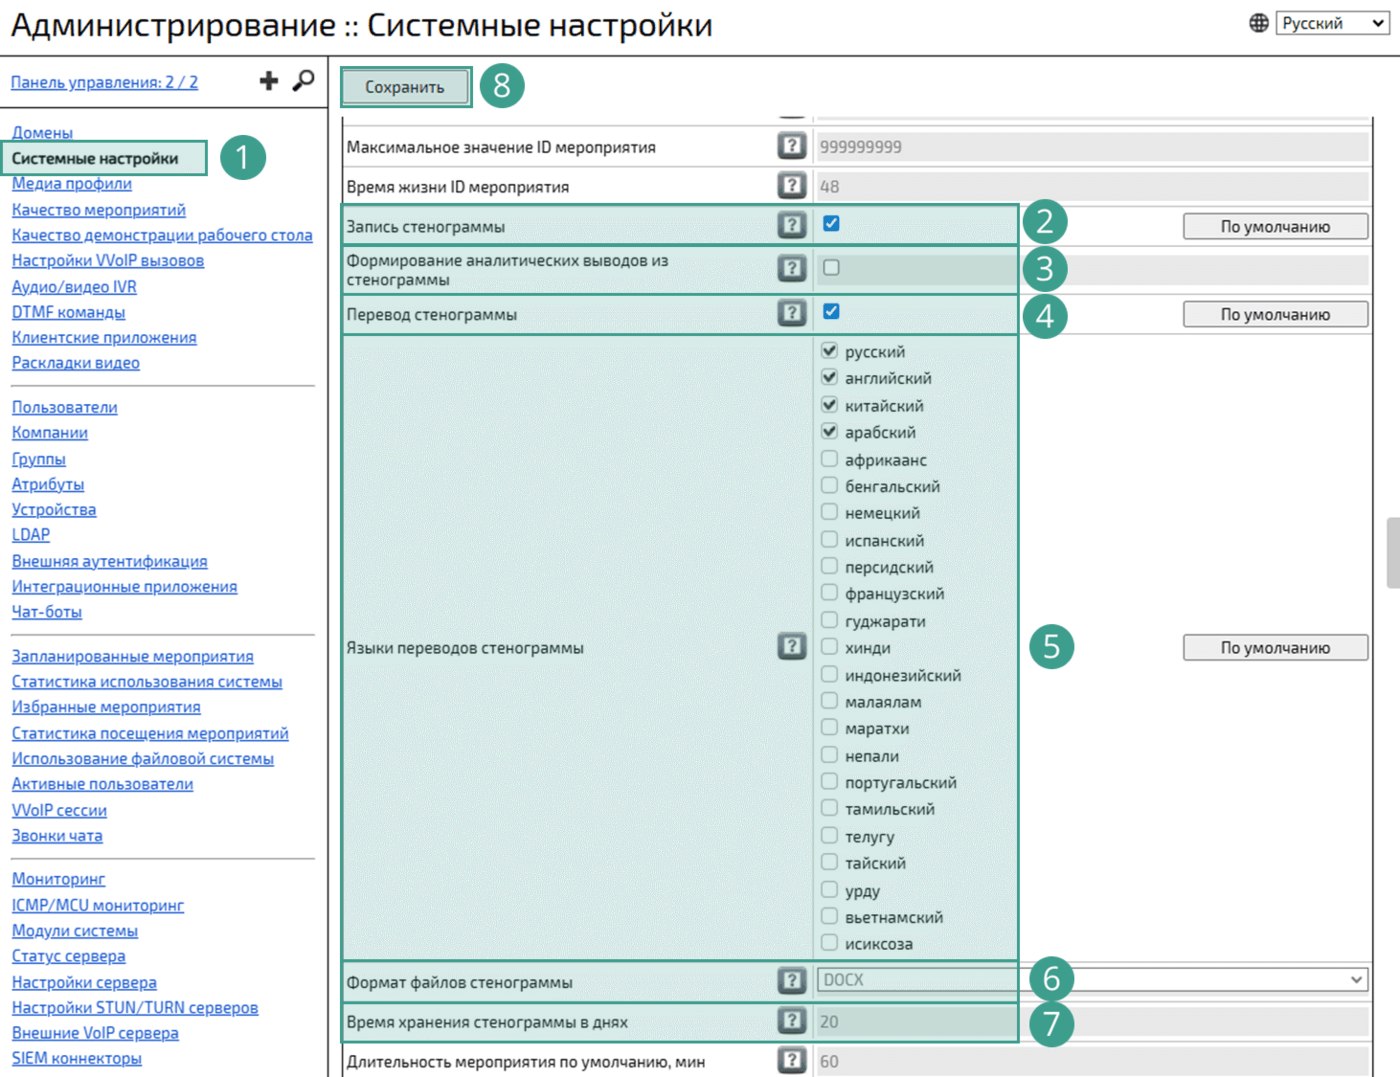Click the vertical scrollbar thumb
This screenshot has width=1400, height=1077.
[1392, 553]
